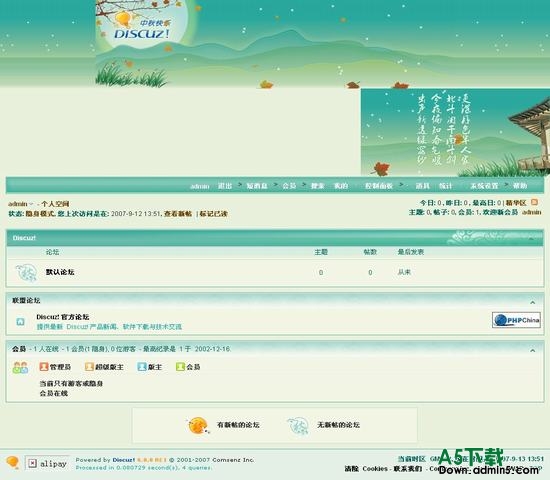Viewport: 550px width, 480px height.
Task: Open the 默认论坛 forum
Action: point(60,272)
